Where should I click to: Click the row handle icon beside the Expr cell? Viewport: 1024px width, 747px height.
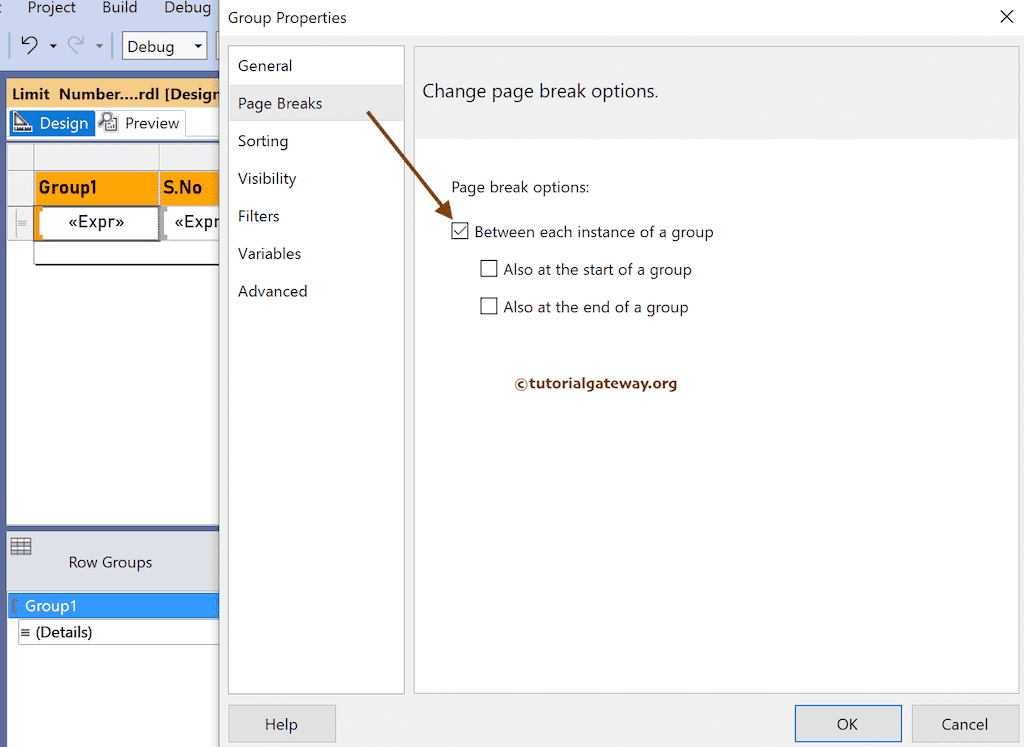(22, 222)
